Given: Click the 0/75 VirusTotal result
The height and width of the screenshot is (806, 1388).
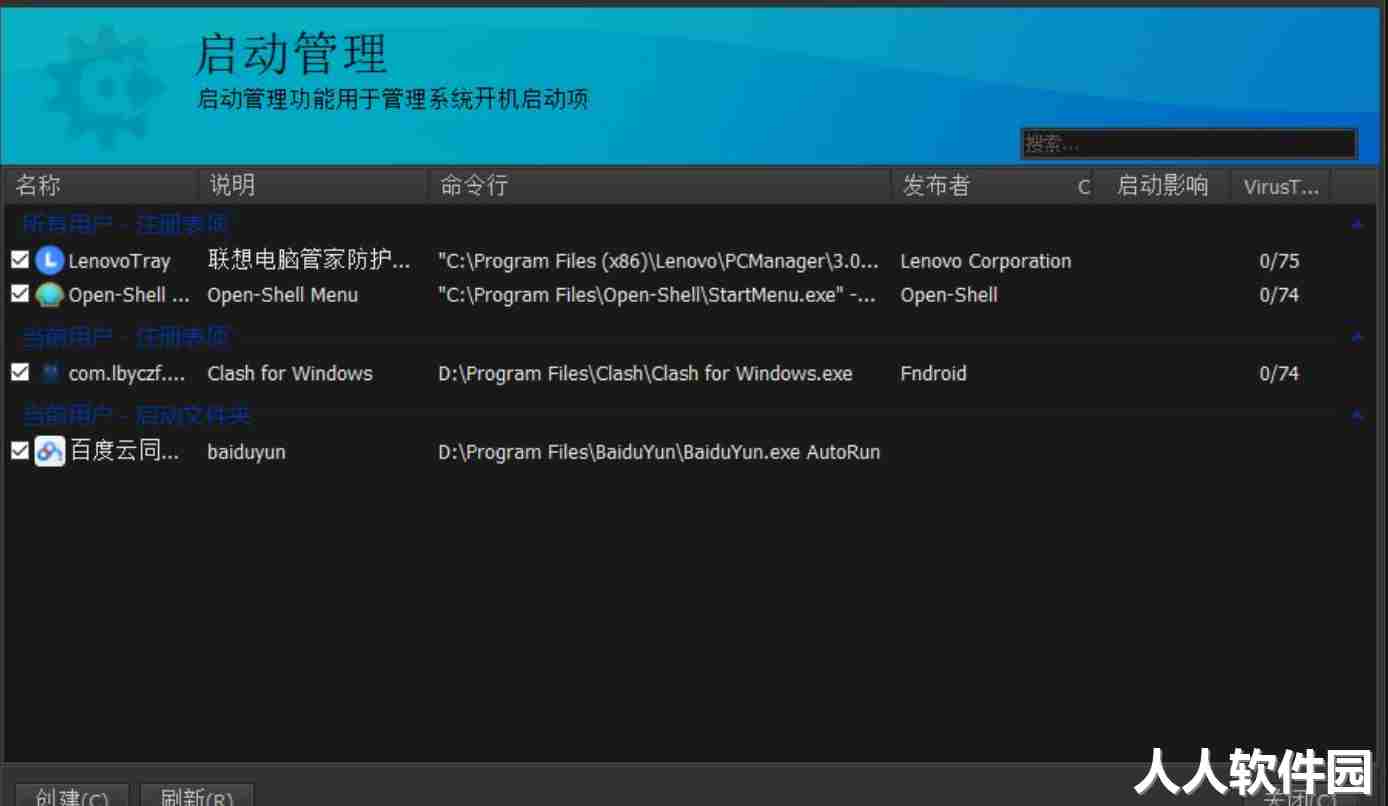Looking at the screenshot, I should [1279, 261].
